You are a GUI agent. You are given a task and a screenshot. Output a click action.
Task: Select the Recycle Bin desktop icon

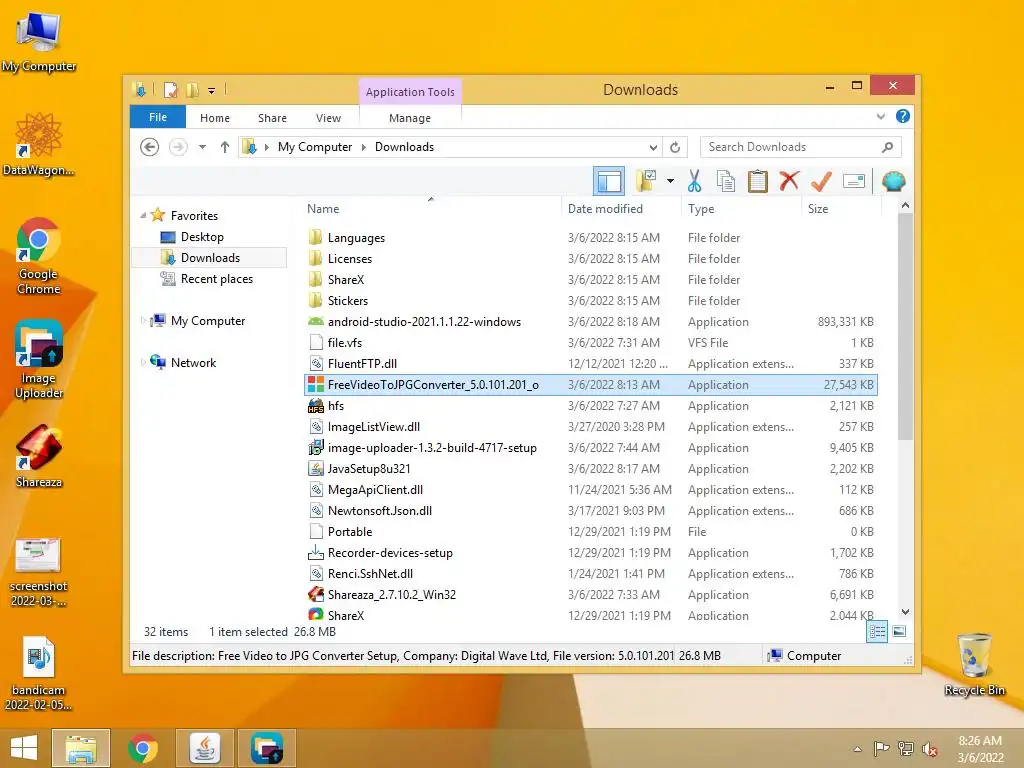(x=974, y=664)
